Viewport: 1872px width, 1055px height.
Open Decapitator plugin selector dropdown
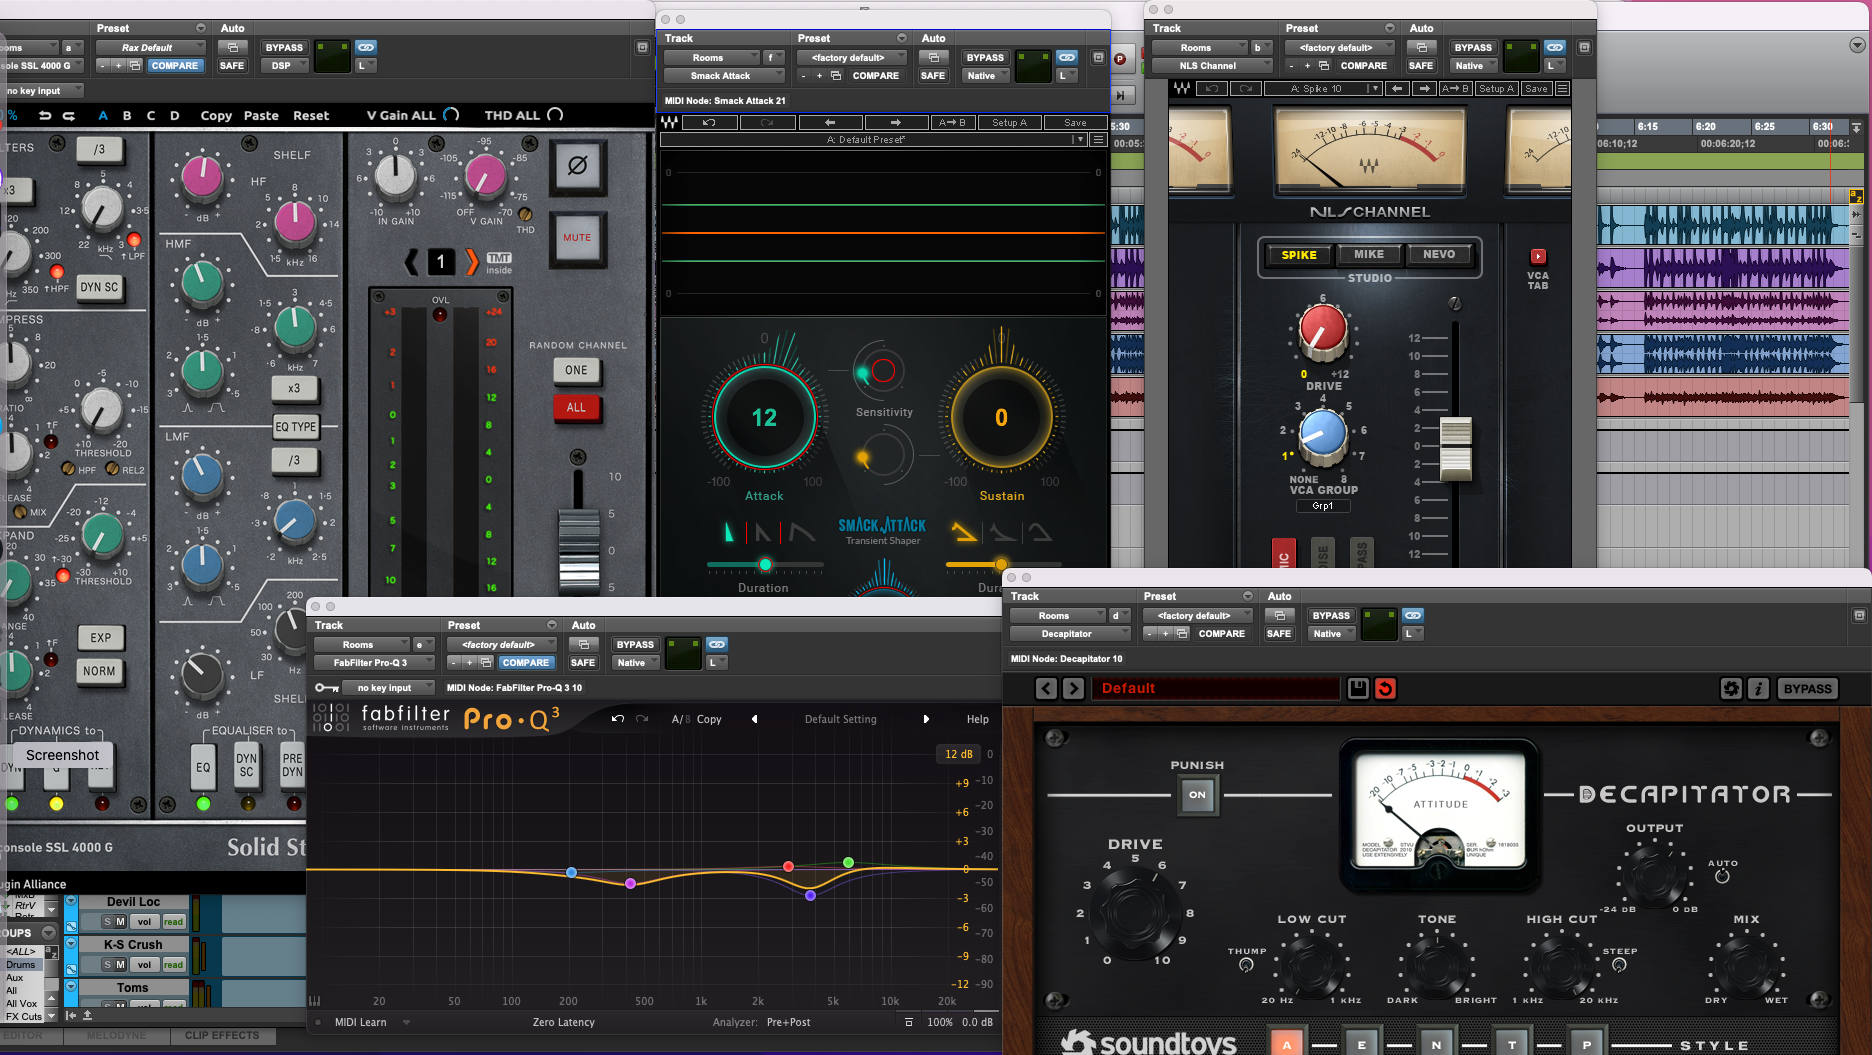pos(1070,634)
